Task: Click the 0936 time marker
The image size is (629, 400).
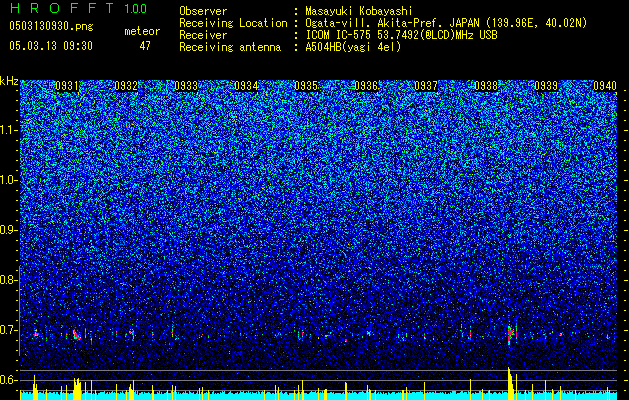Action: (366, 86)
